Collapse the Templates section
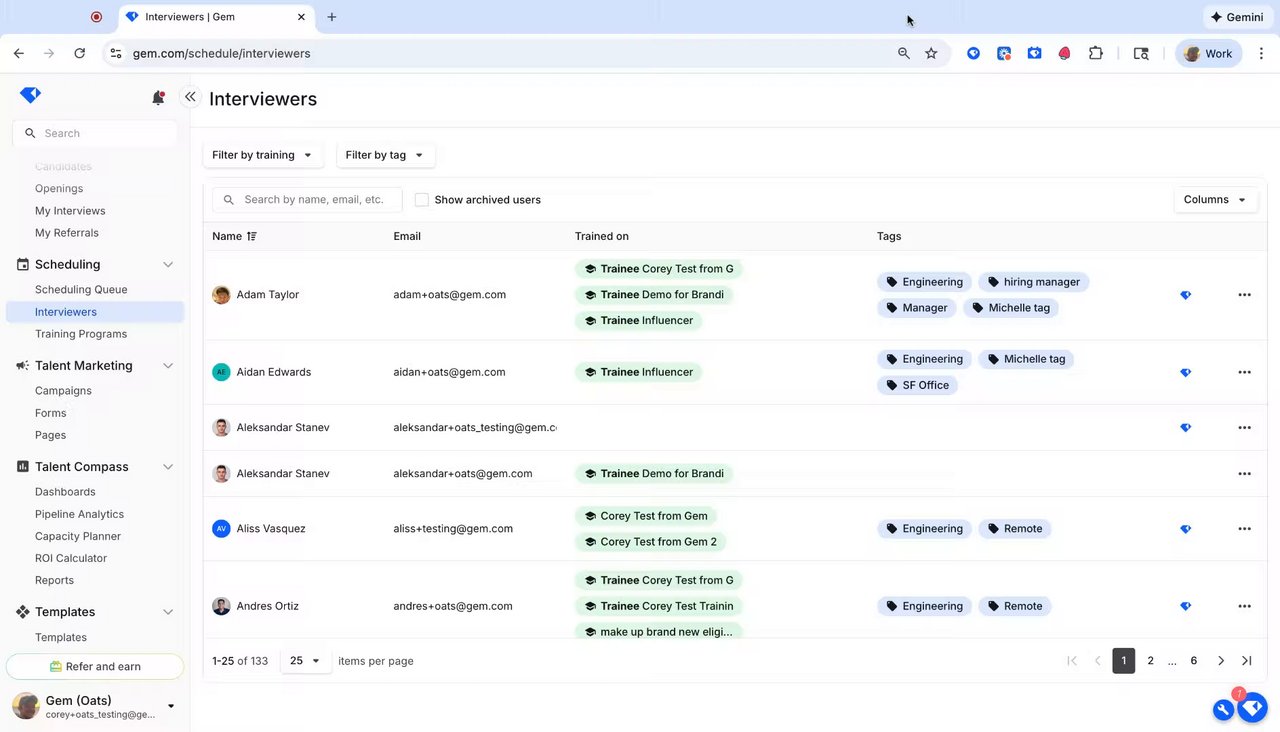The height and width of the screenshot is (732, 1280). tap(168, 612)
